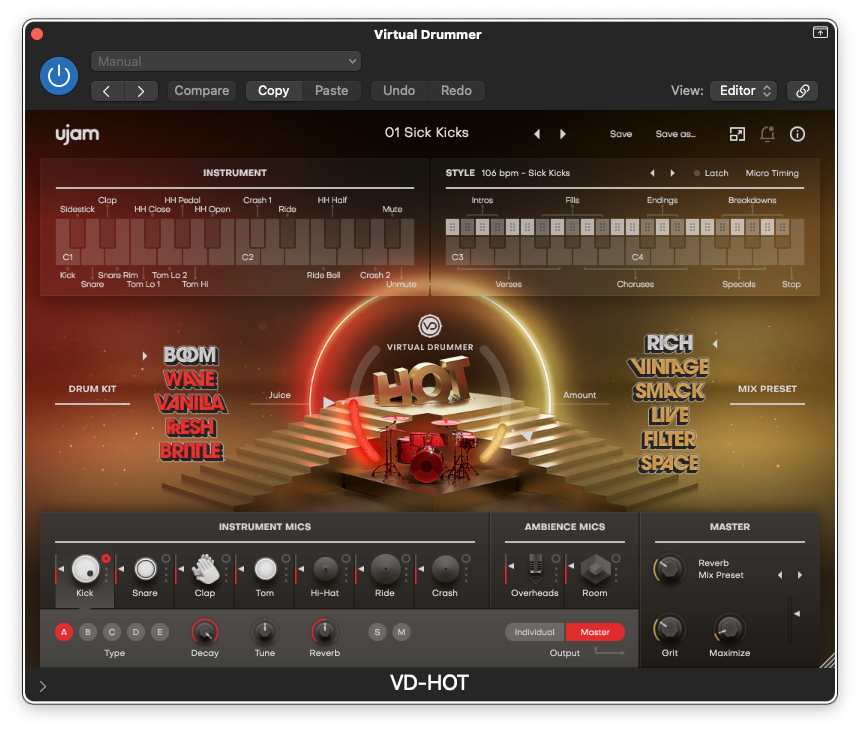This screenshot has width=860, height=731.
Task: Select the FILTER mix preset
Action: [x=669, y=440]
